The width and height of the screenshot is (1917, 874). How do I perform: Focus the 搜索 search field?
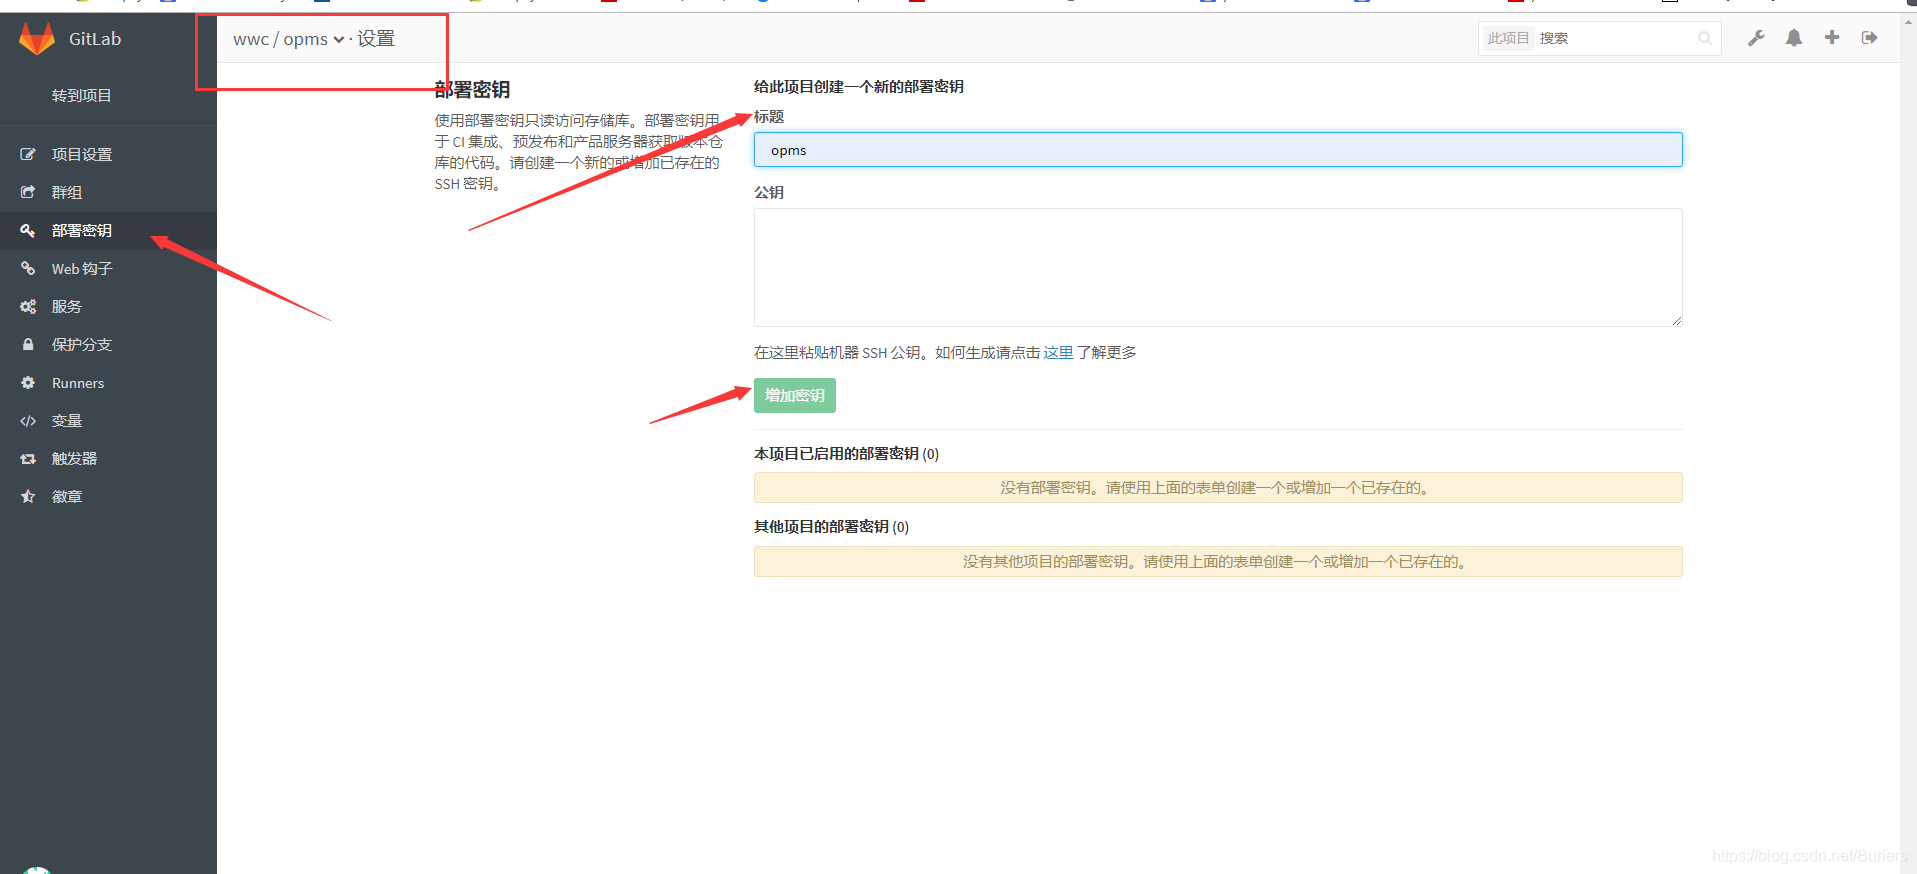coord(1615,38)
